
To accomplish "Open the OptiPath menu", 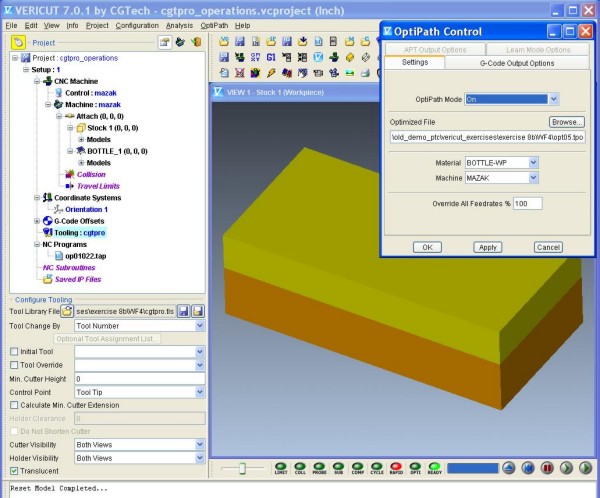I will [x=214, y=26].
